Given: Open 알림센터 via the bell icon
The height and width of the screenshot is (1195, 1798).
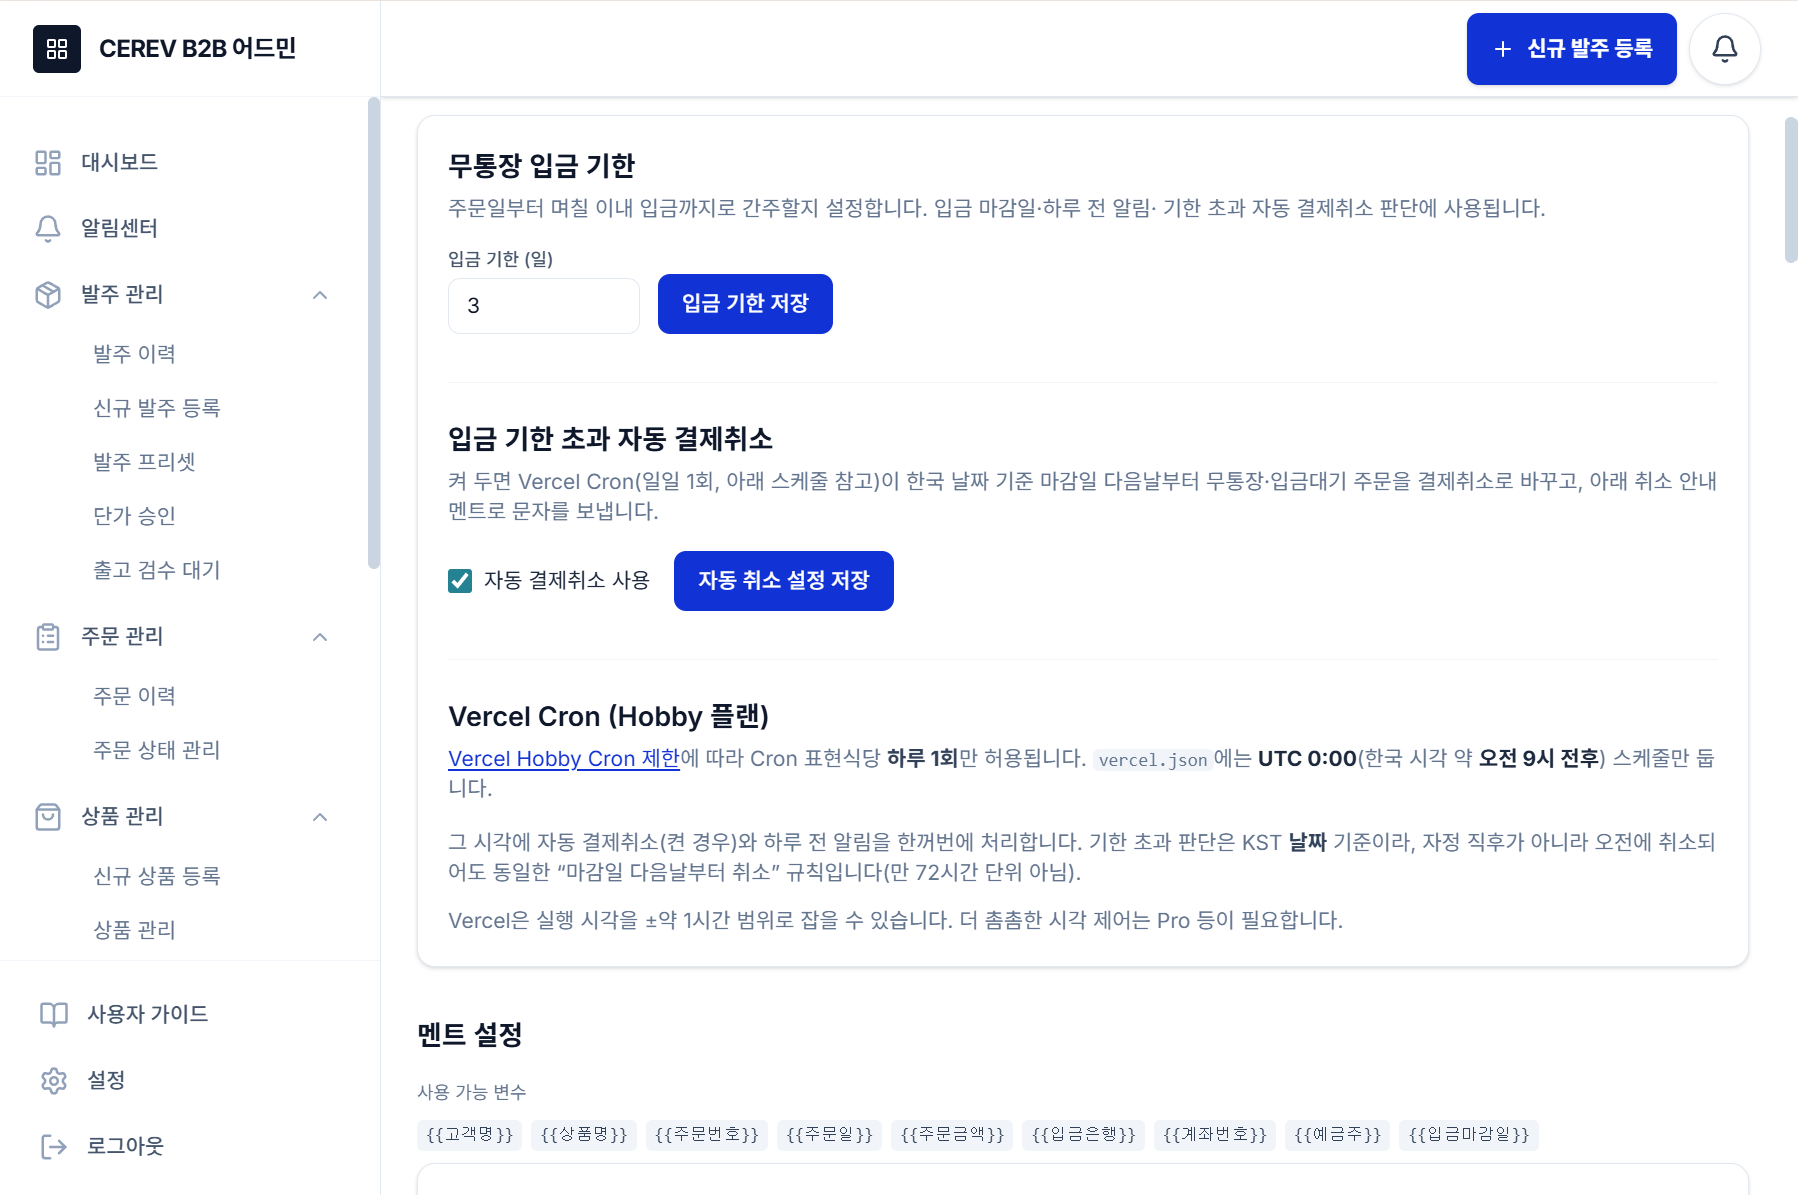Looking at the screenshot, I should (x=48, y=228).
